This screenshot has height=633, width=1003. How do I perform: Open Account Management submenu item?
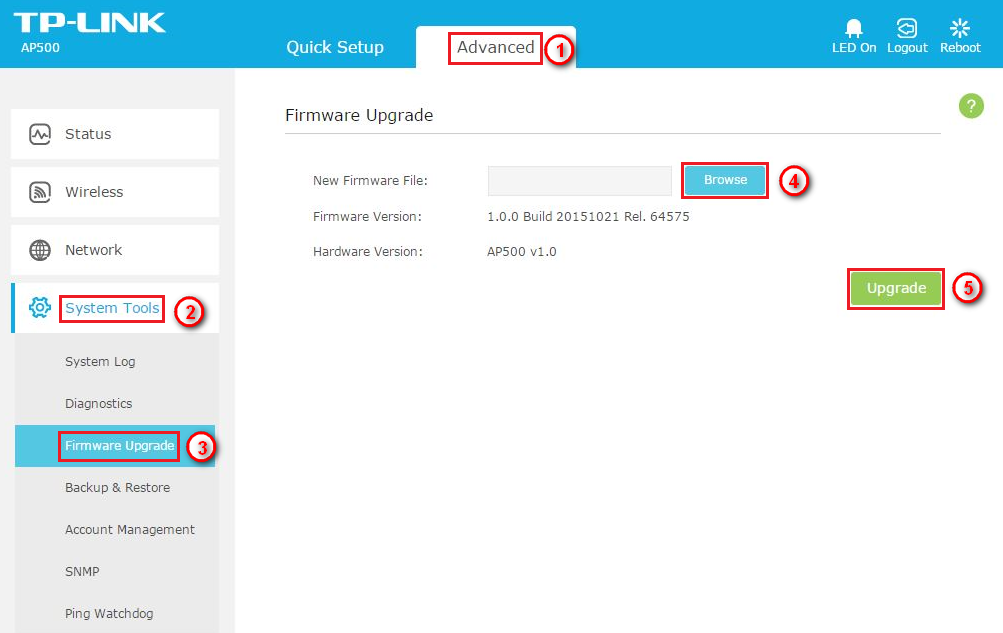130,529
